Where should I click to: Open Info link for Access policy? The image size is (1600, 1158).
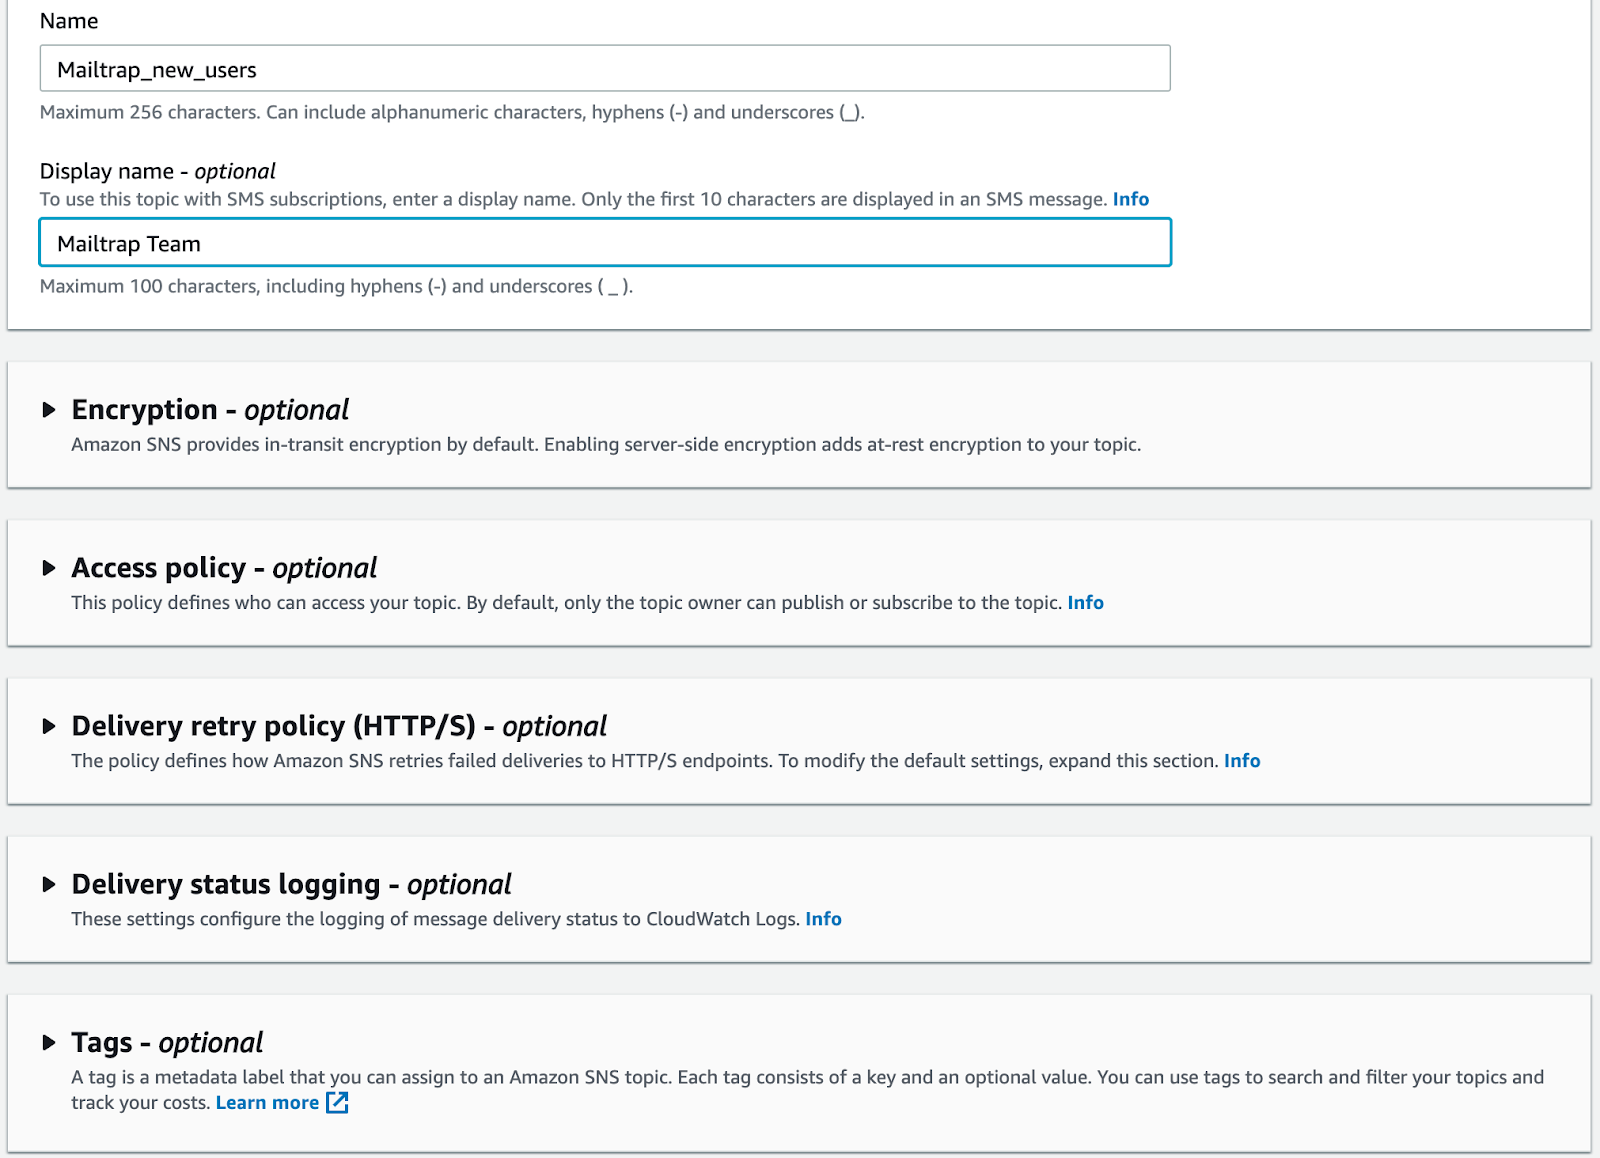click(x=1085, y=602)
